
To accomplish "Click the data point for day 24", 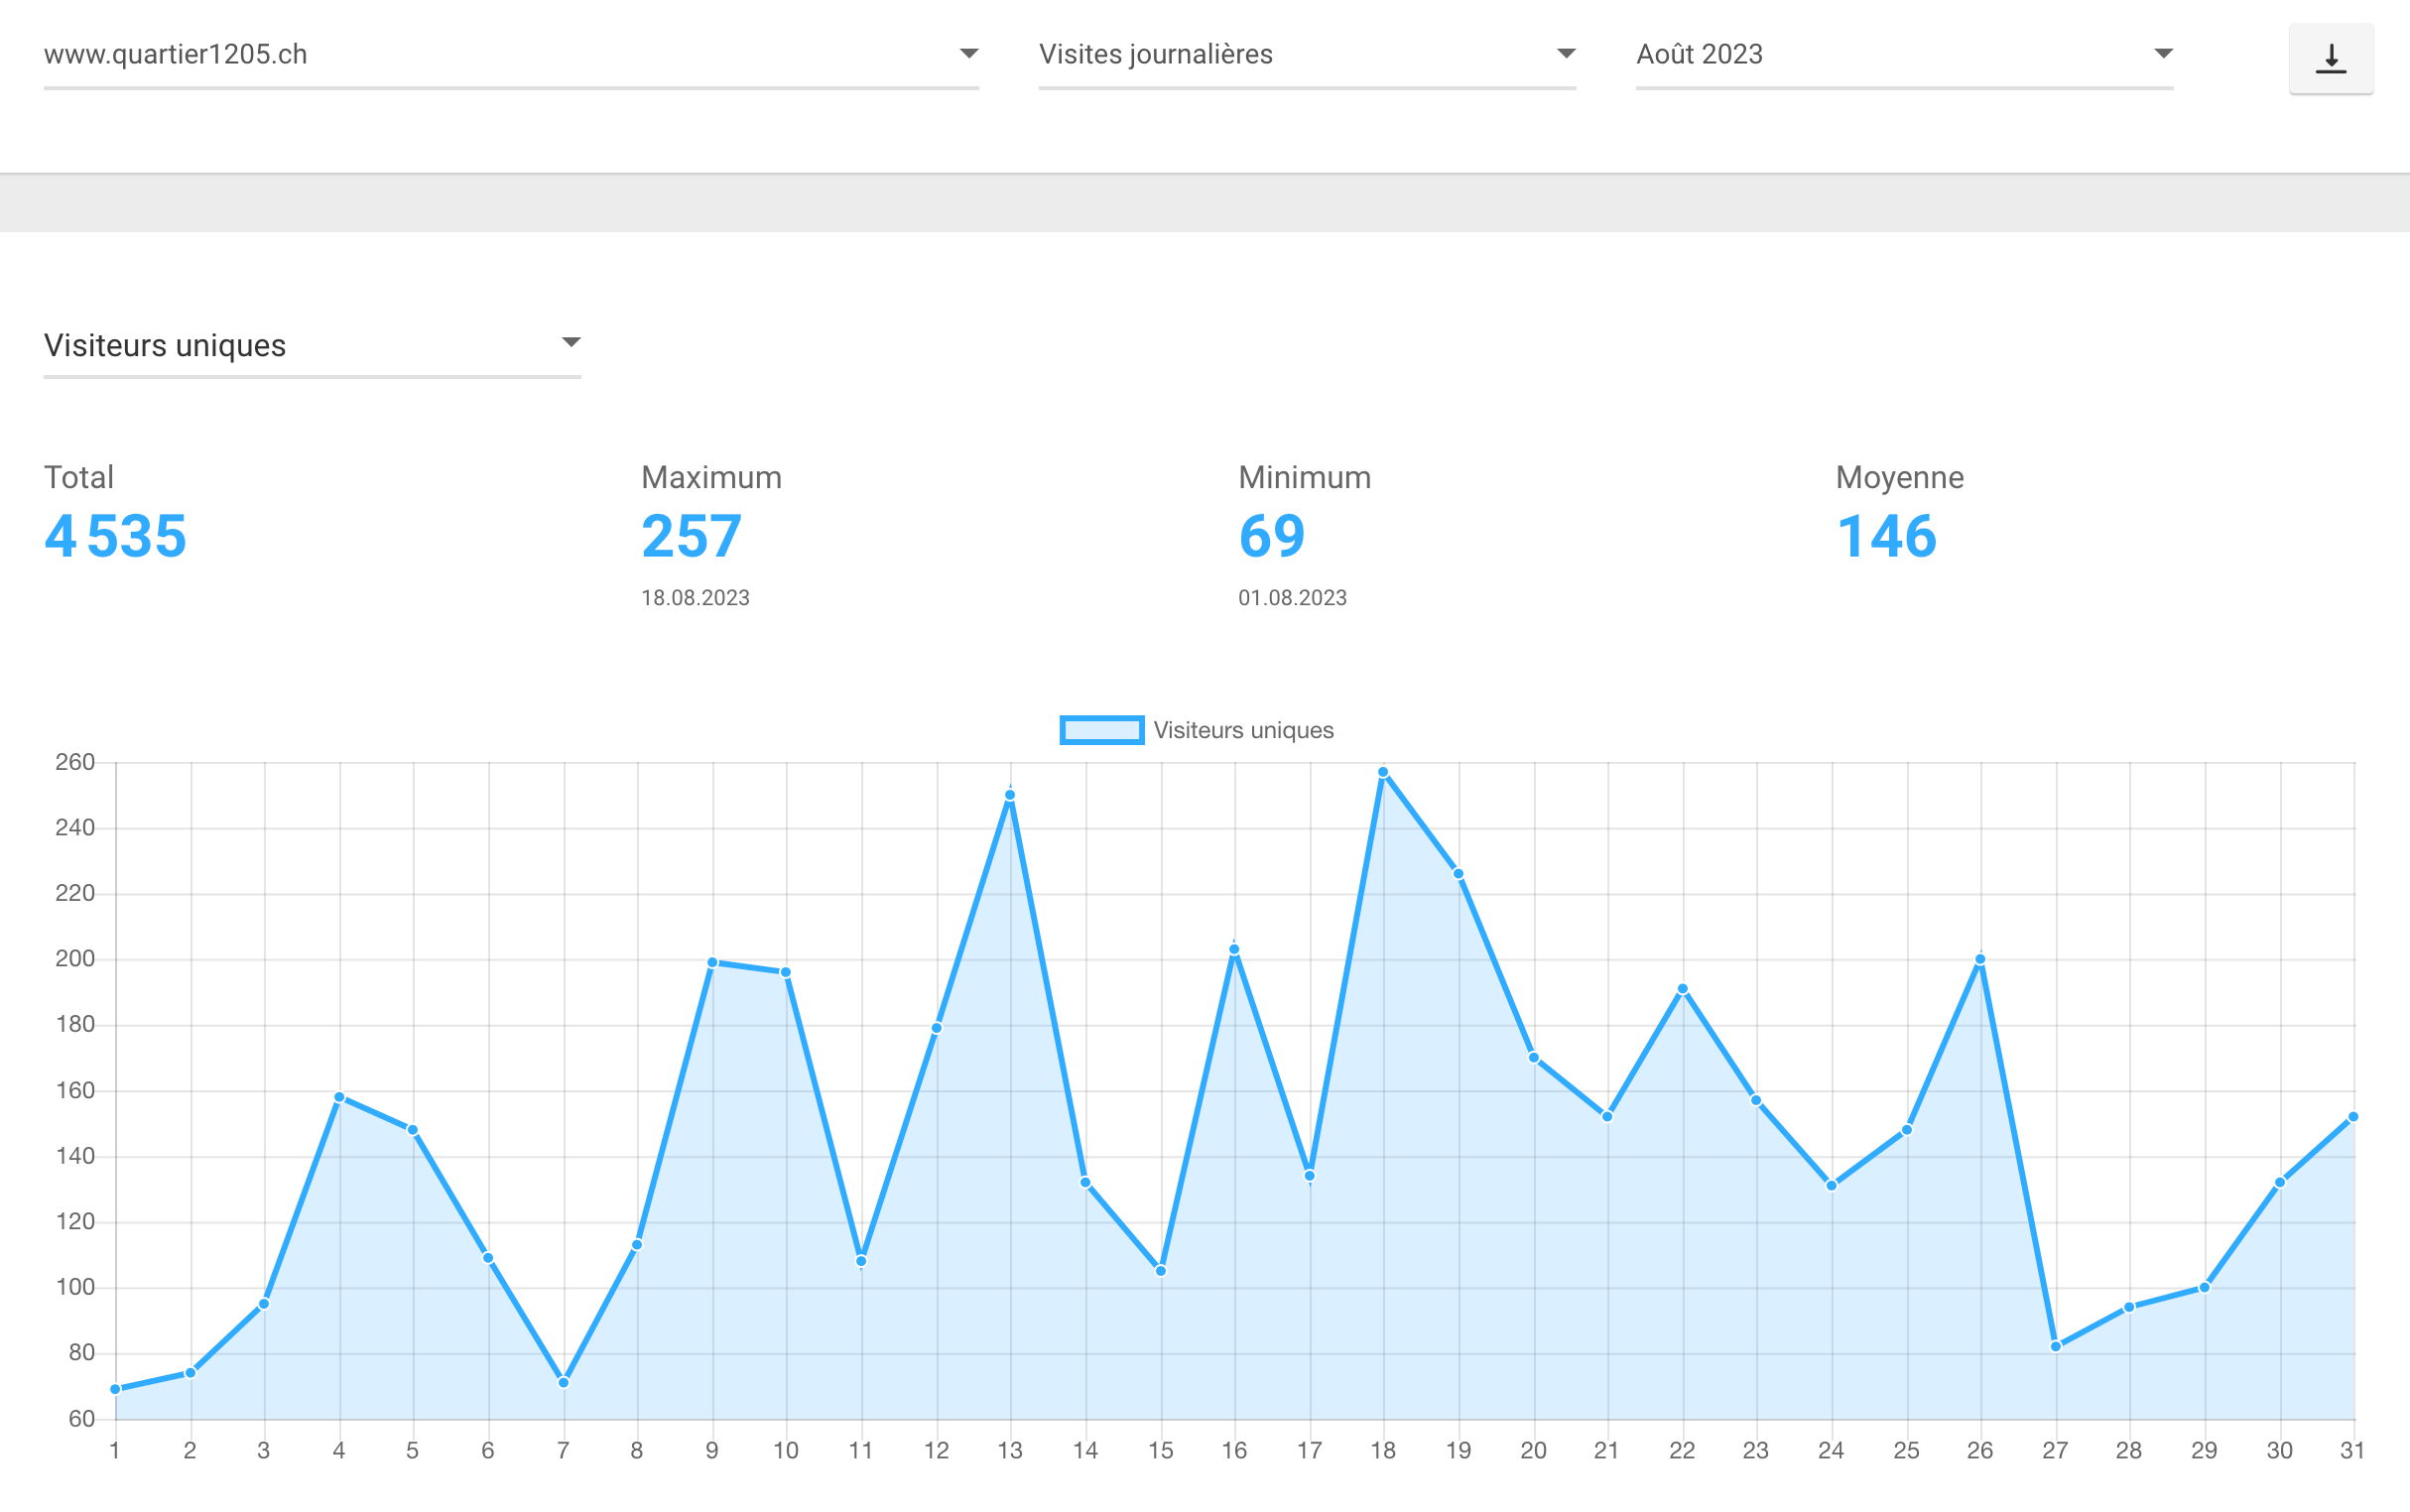I will tap(1831, 1186).
